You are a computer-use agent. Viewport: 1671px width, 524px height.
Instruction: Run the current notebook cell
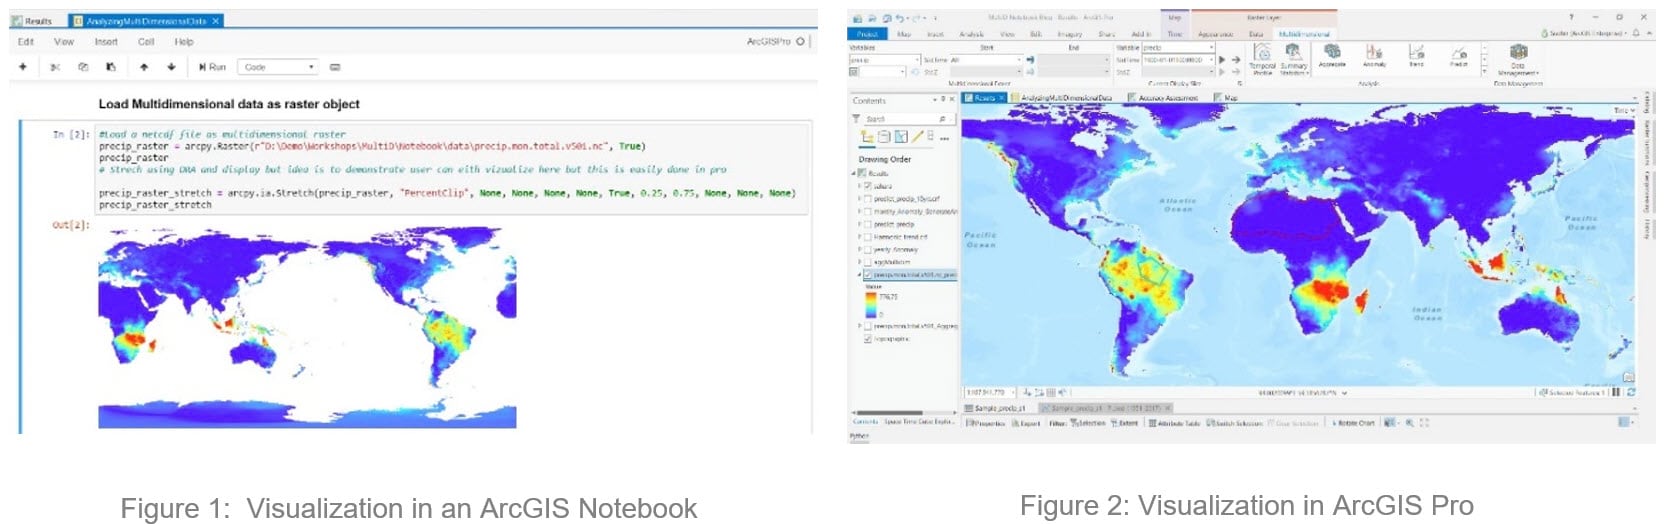[x=212, y=67]
